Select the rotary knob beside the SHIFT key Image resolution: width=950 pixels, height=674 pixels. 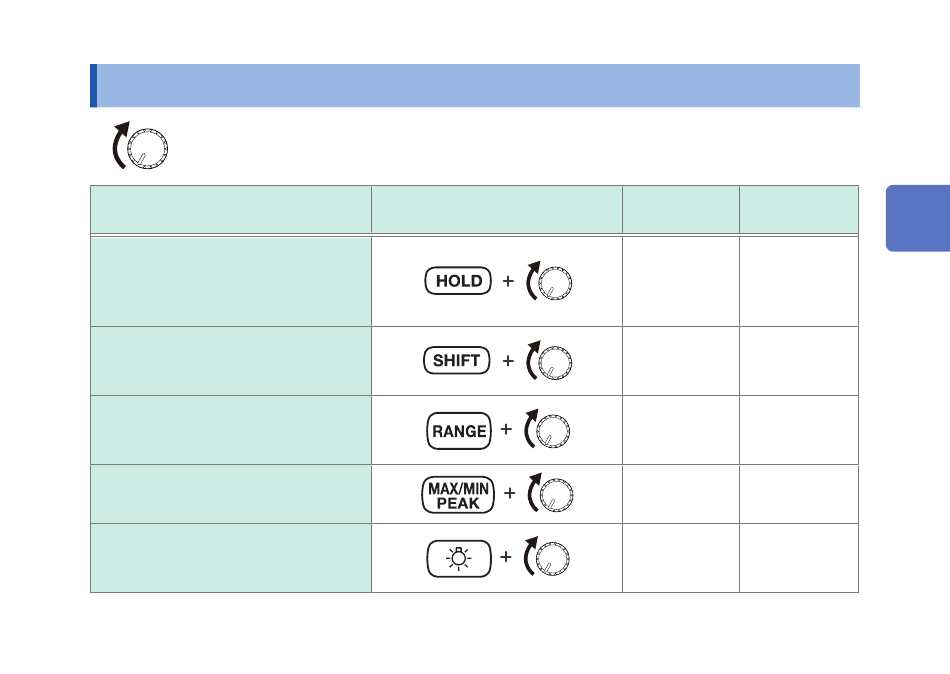(552, 362)
